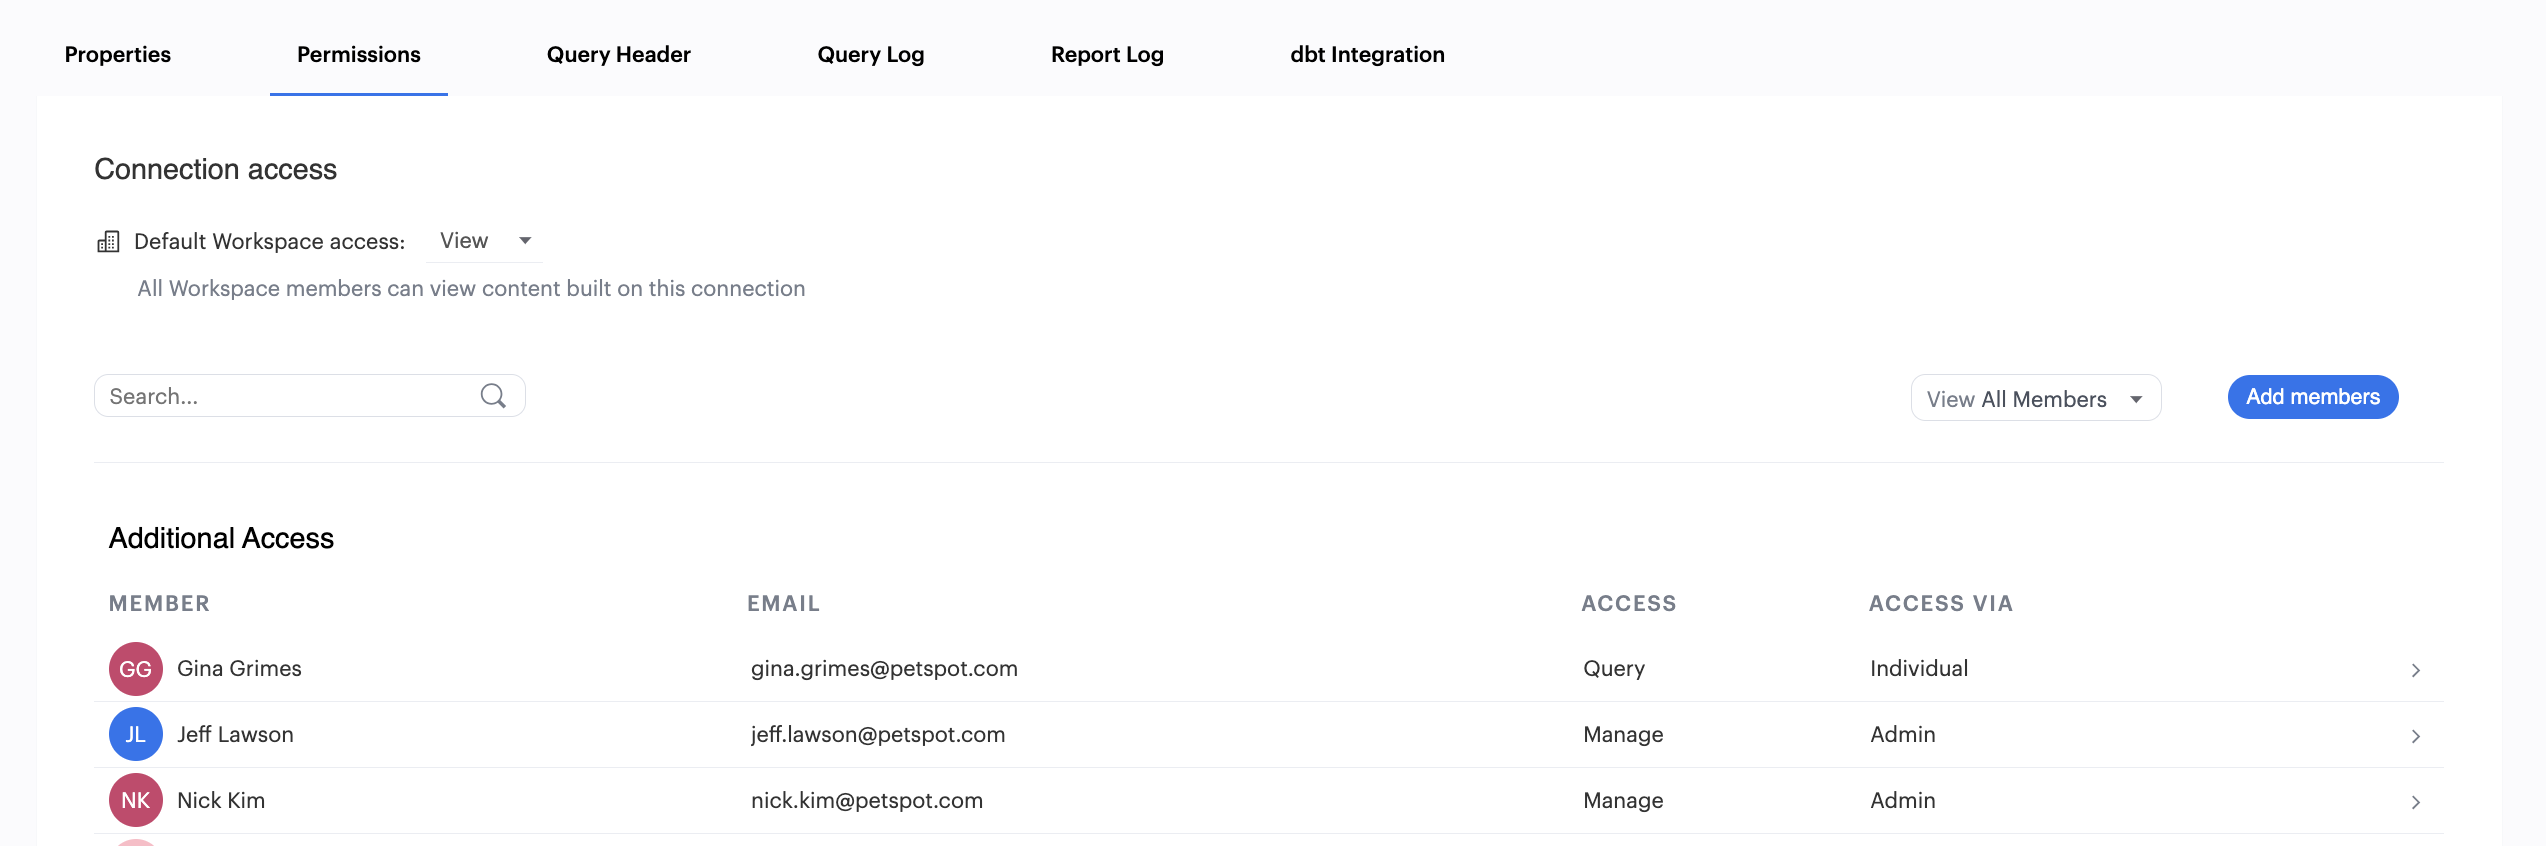Click the workspace building icon
Viewport: 2546px width, 846px height.
pyautogui.click(x=108, y=242)
